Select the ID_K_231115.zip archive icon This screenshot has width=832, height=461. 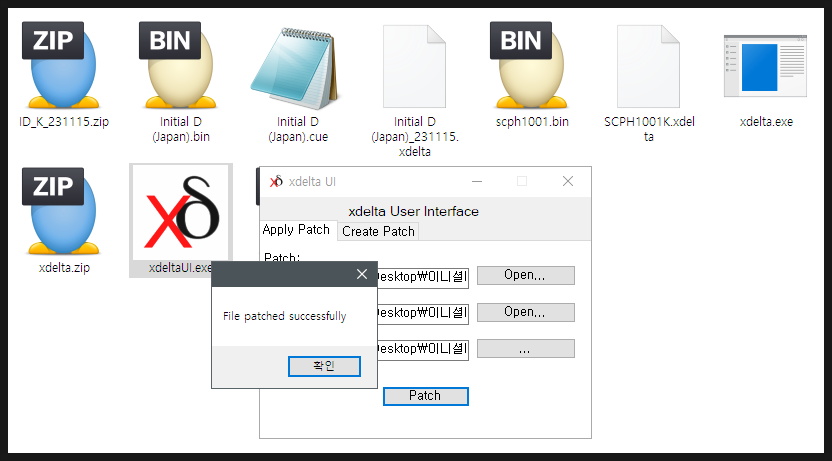click(x=62, y=65)
